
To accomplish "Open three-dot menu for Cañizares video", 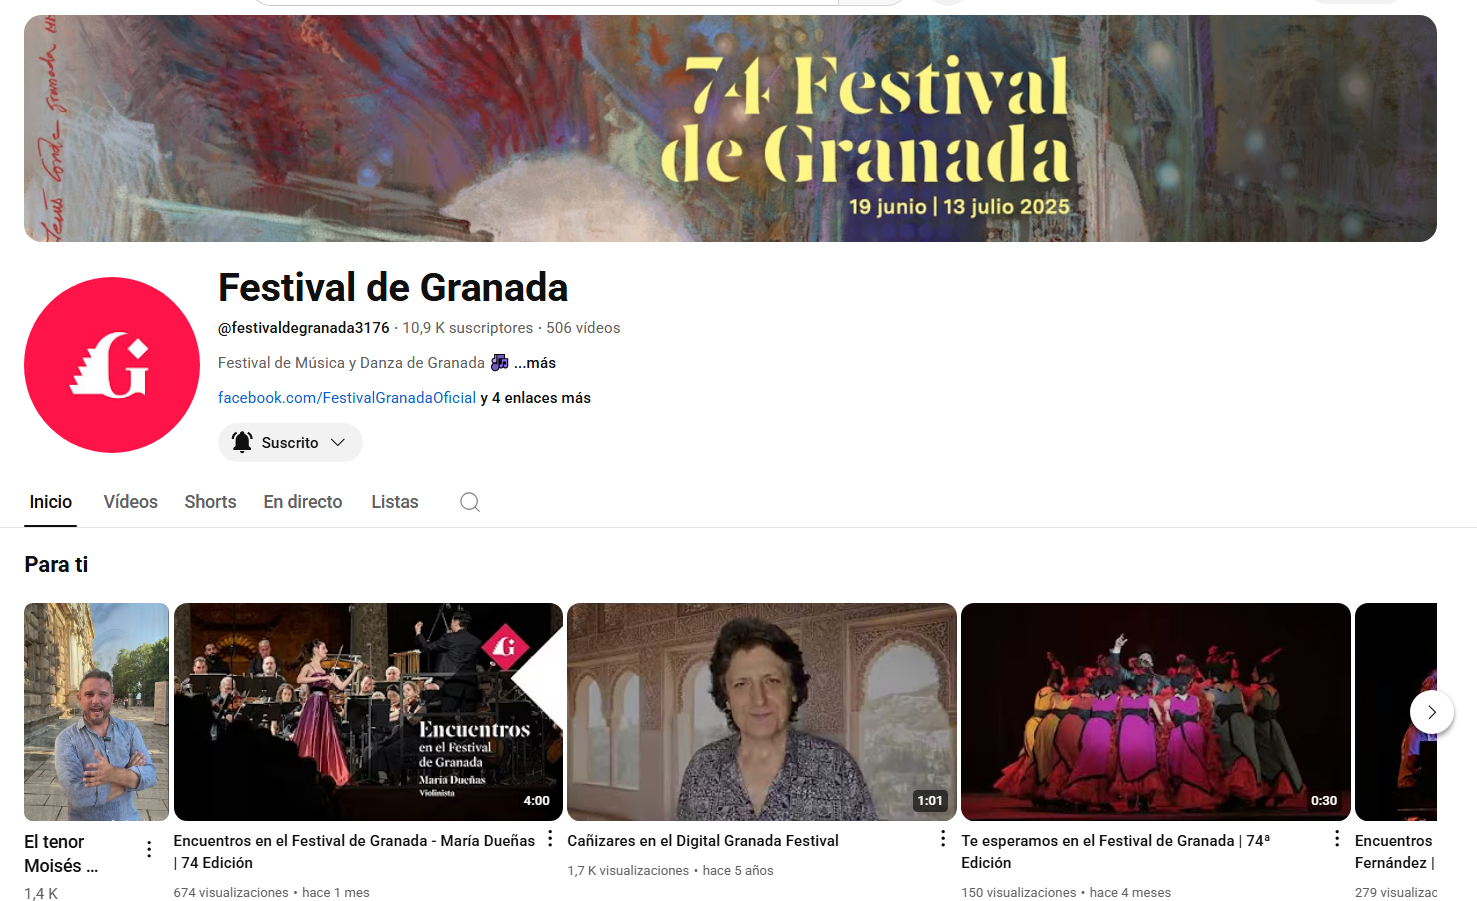I will (943, 839).
